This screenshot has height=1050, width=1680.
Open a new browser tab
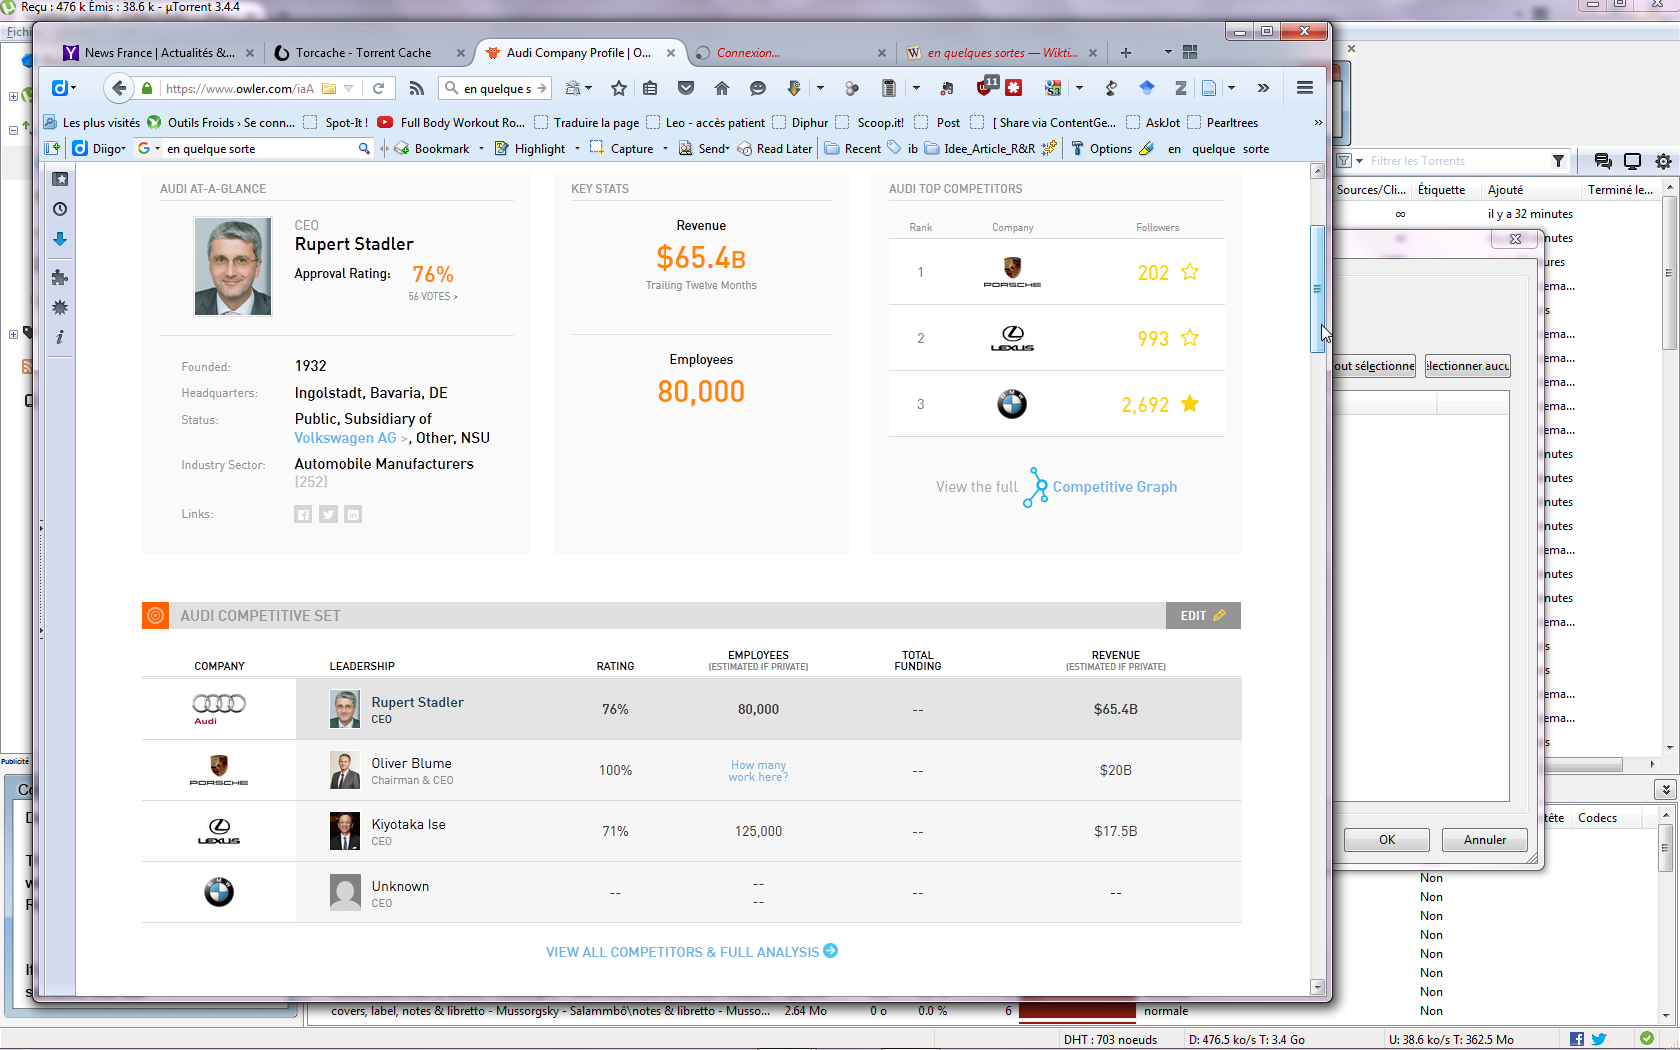click(x=1126, y=52)
